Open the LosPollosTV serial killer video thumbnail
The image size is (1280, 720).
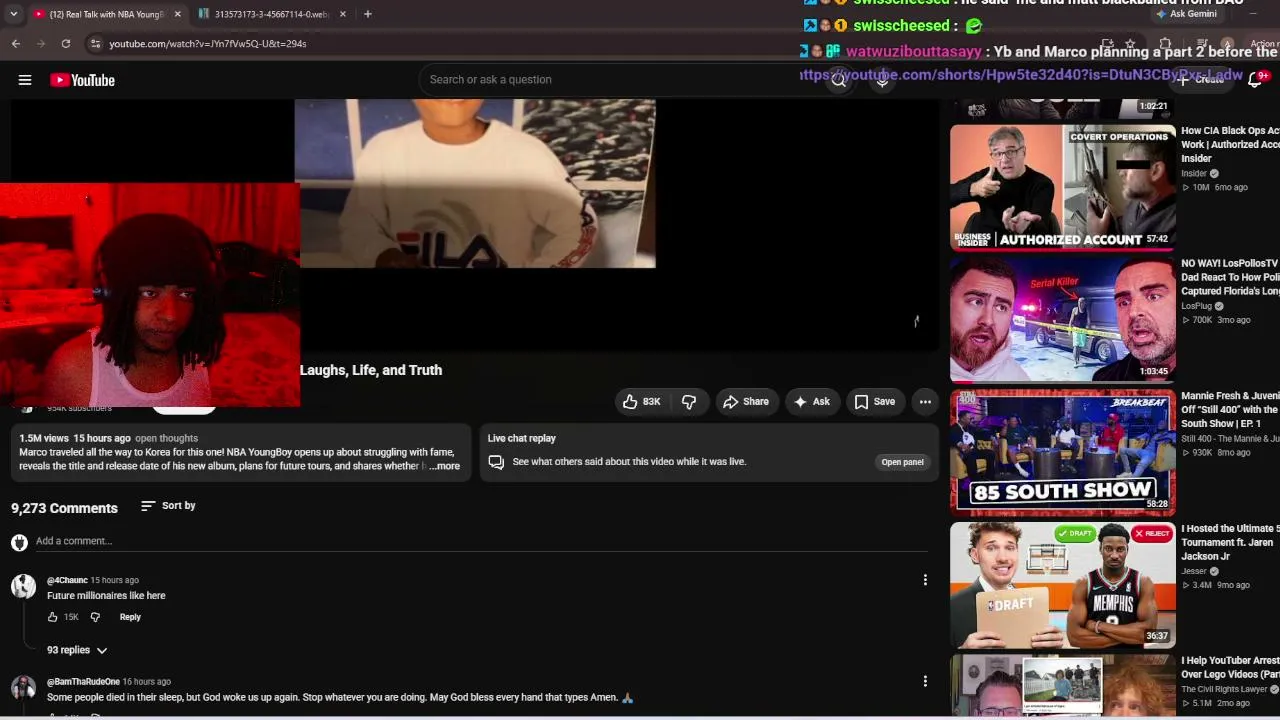tap(1062, 320)
